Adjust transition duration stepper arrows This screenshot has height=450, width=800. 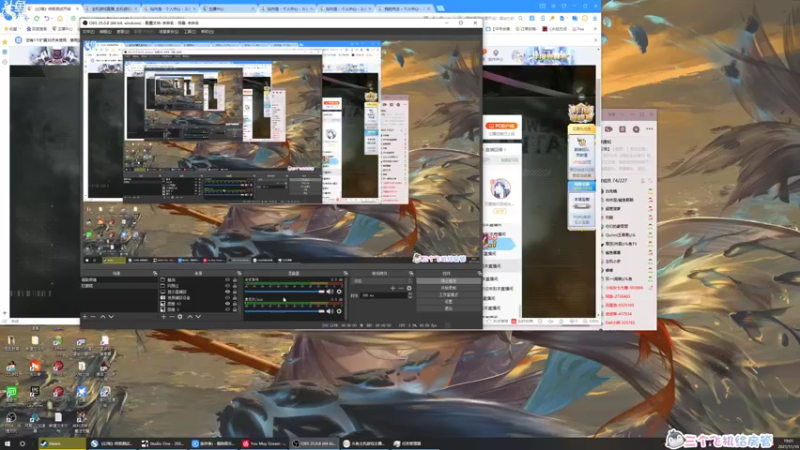(410, 295)
